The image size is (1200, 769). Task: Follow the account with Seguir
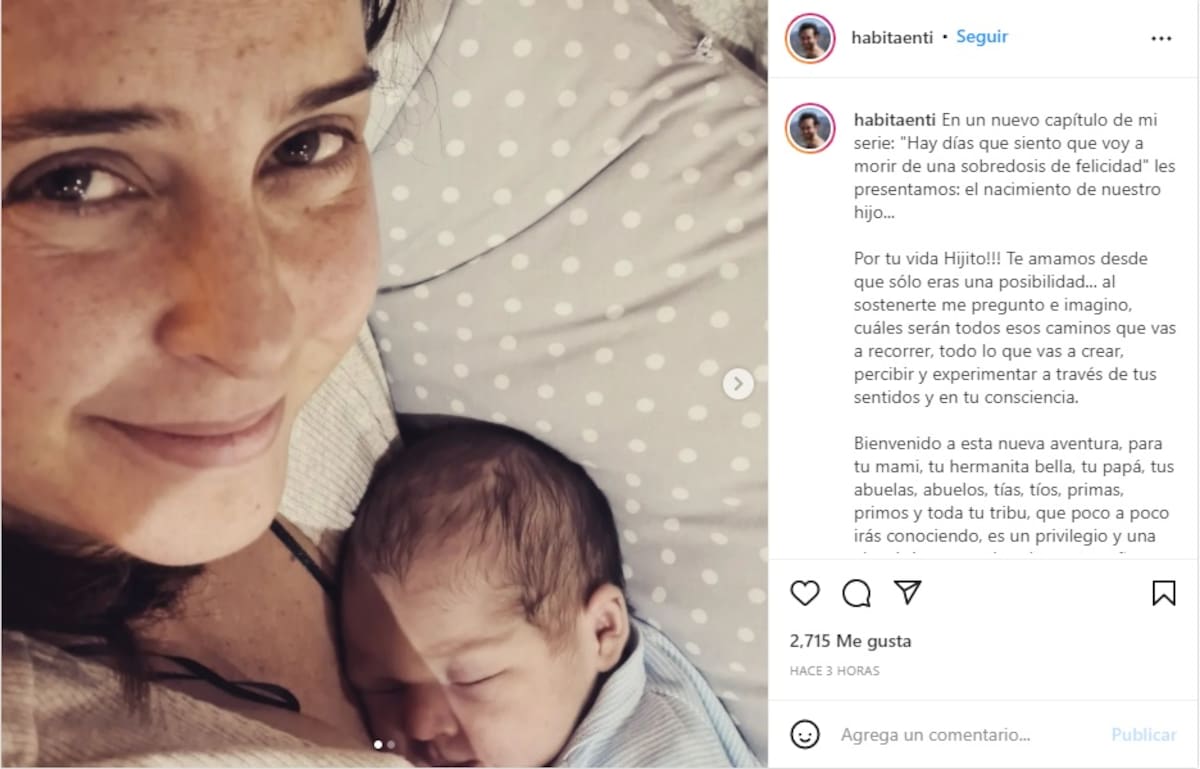tap(982, 37)
